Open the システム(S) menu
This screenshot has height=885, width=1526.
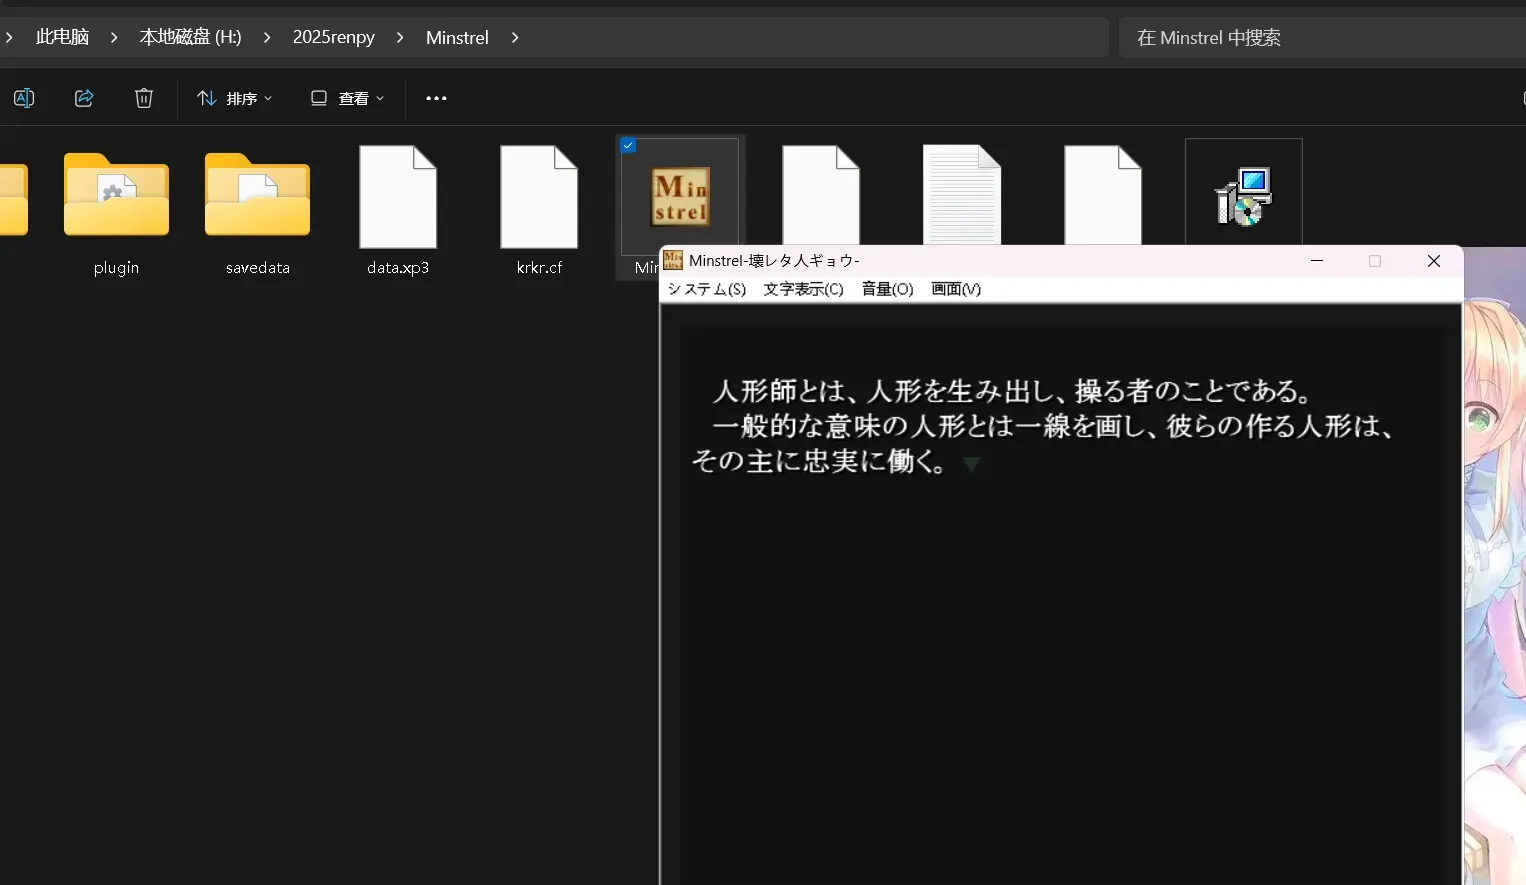pos(706,289)
